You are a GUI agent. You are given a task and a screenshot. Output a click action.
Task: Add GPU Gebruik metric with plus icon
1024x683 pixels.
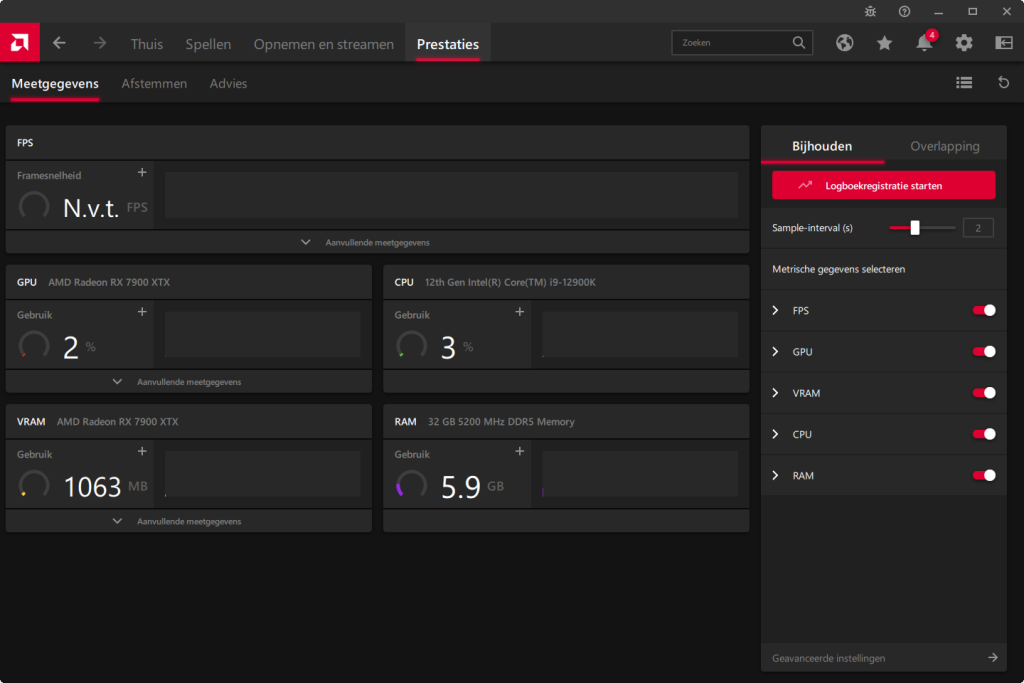[x=142, y=312]
